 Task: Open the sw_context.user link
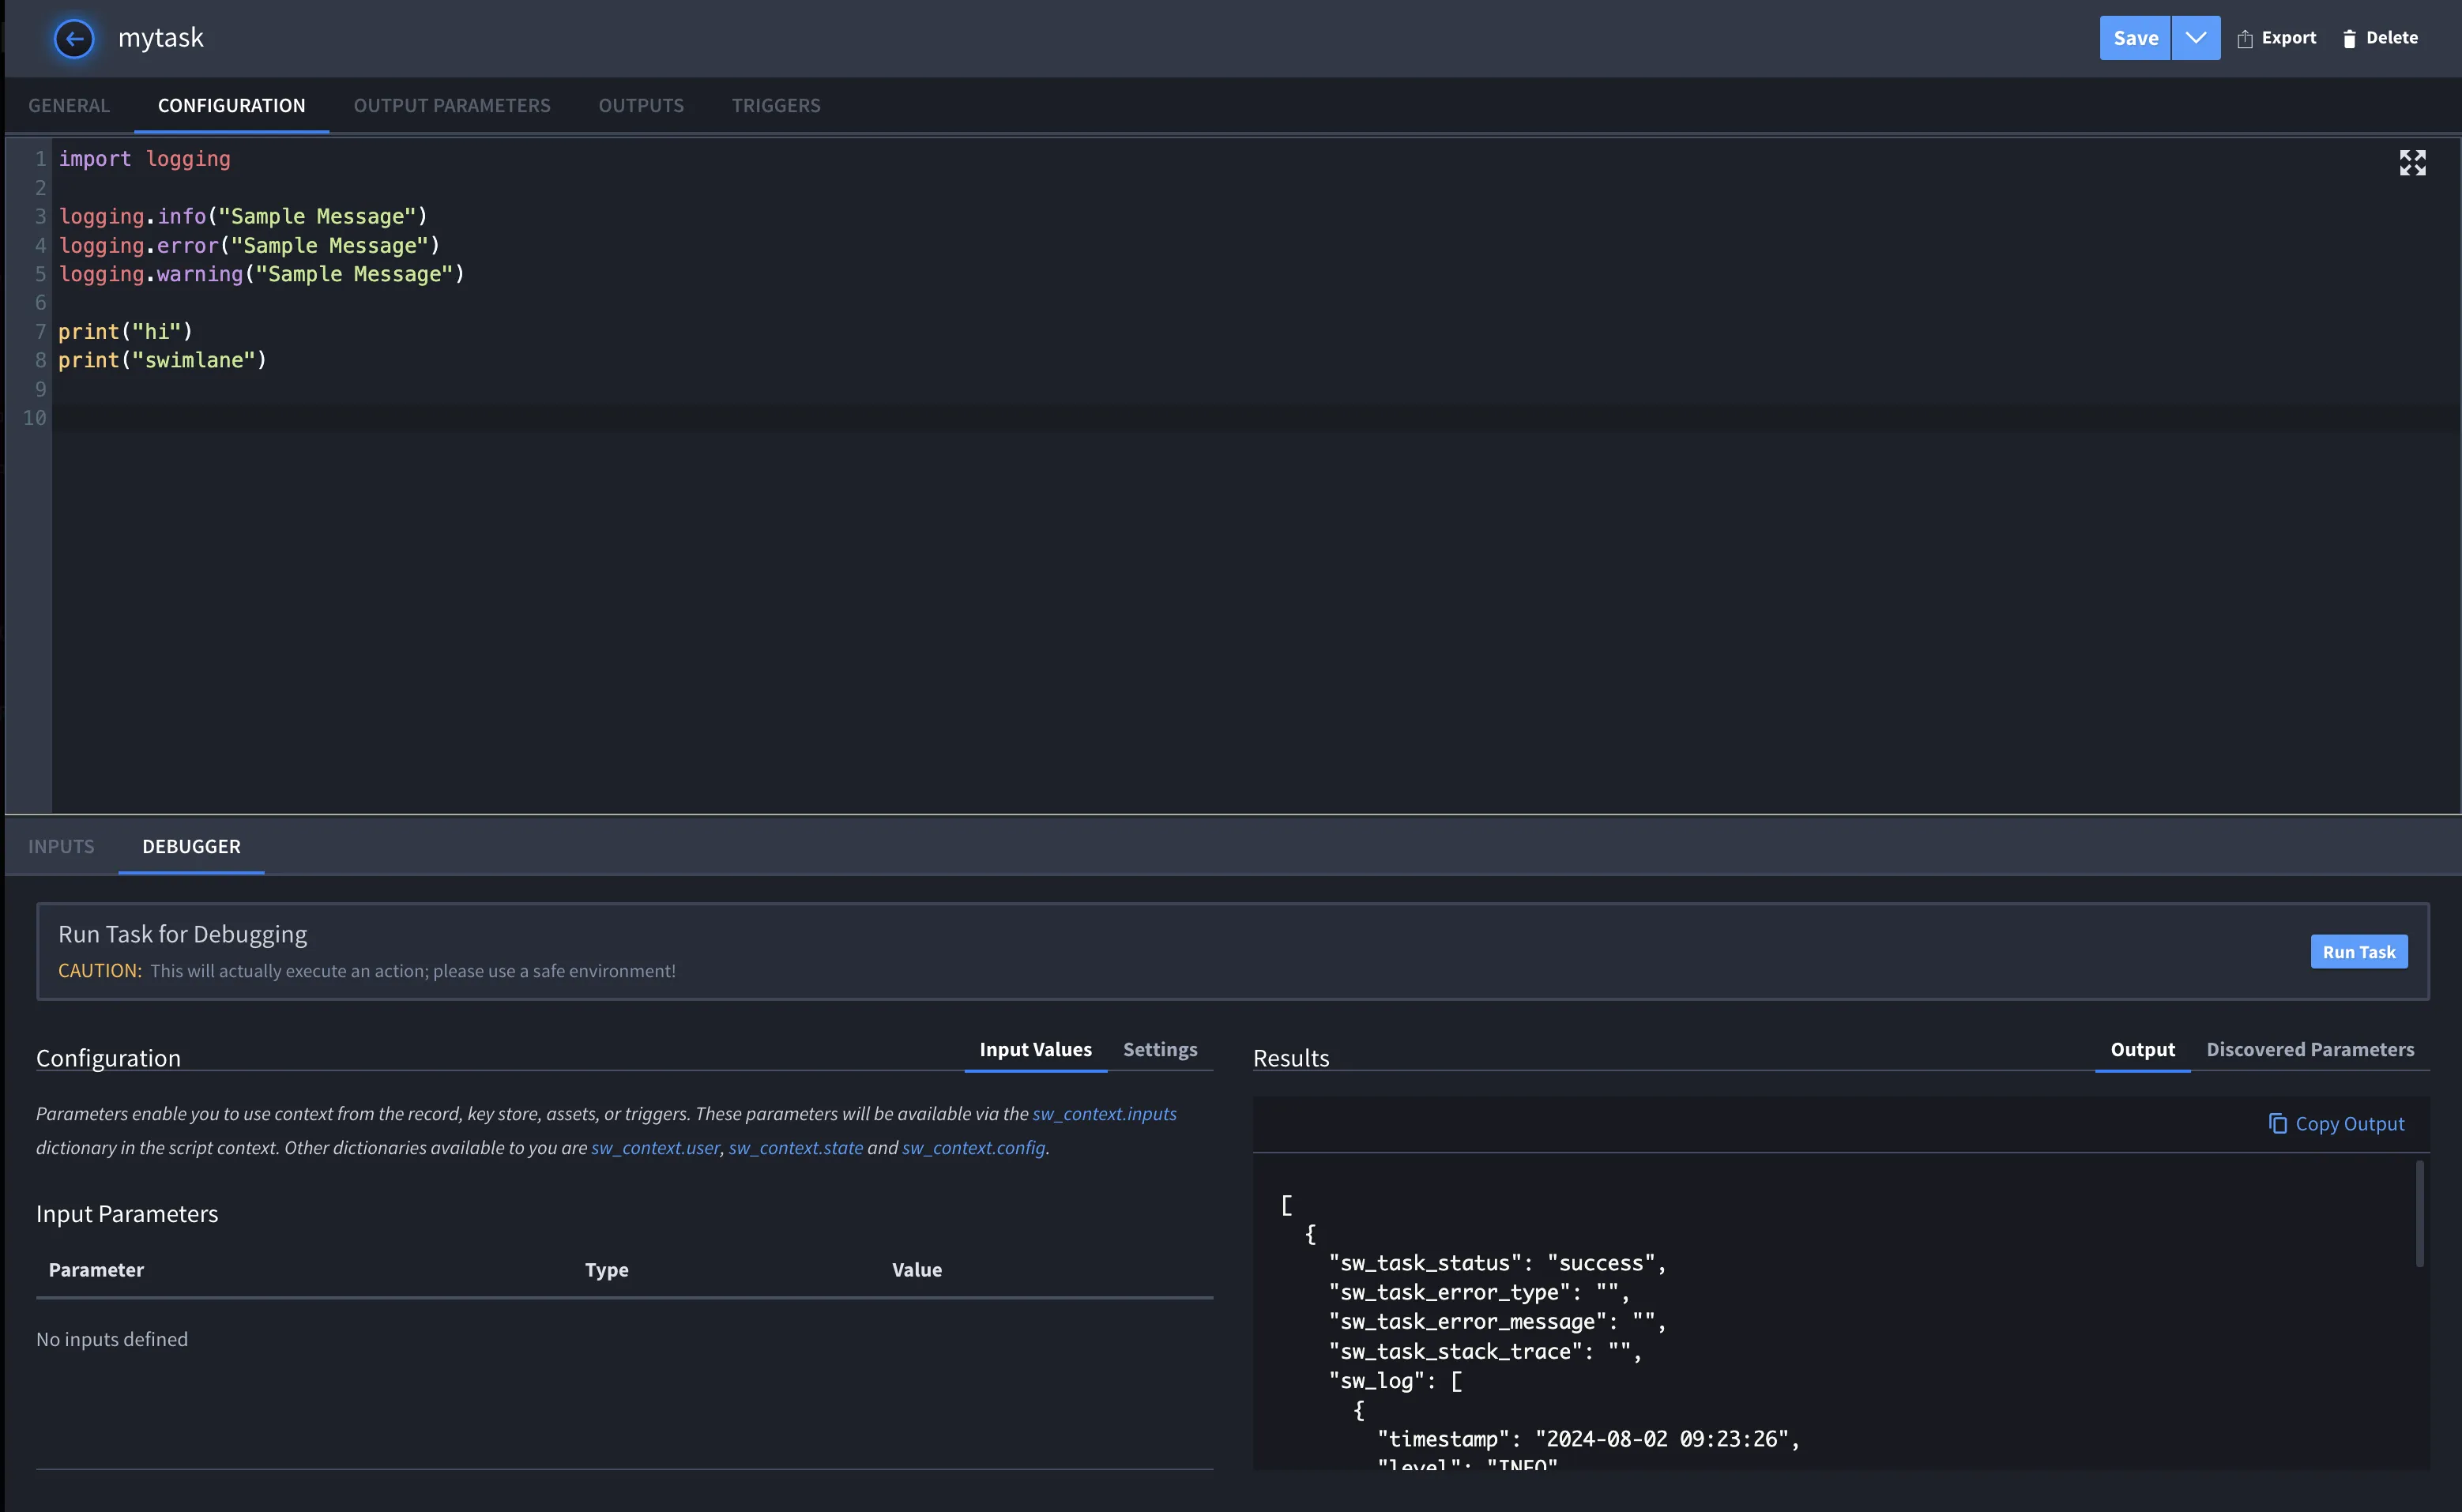(655, 1148)
